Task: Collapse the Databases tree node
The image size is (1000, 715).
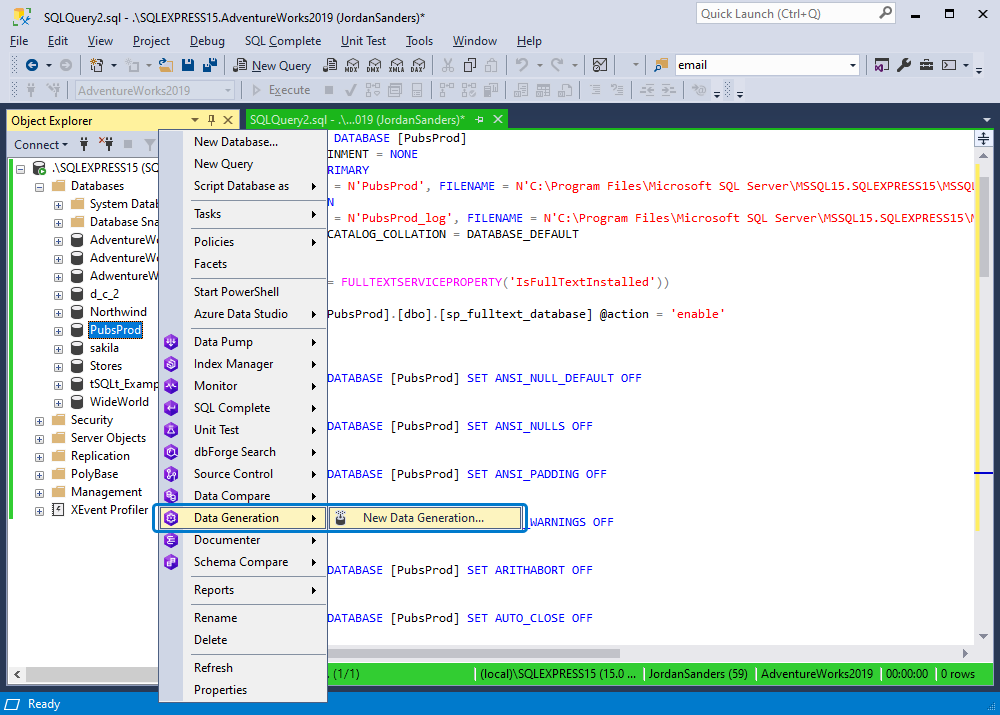Action: coord(40,187)
